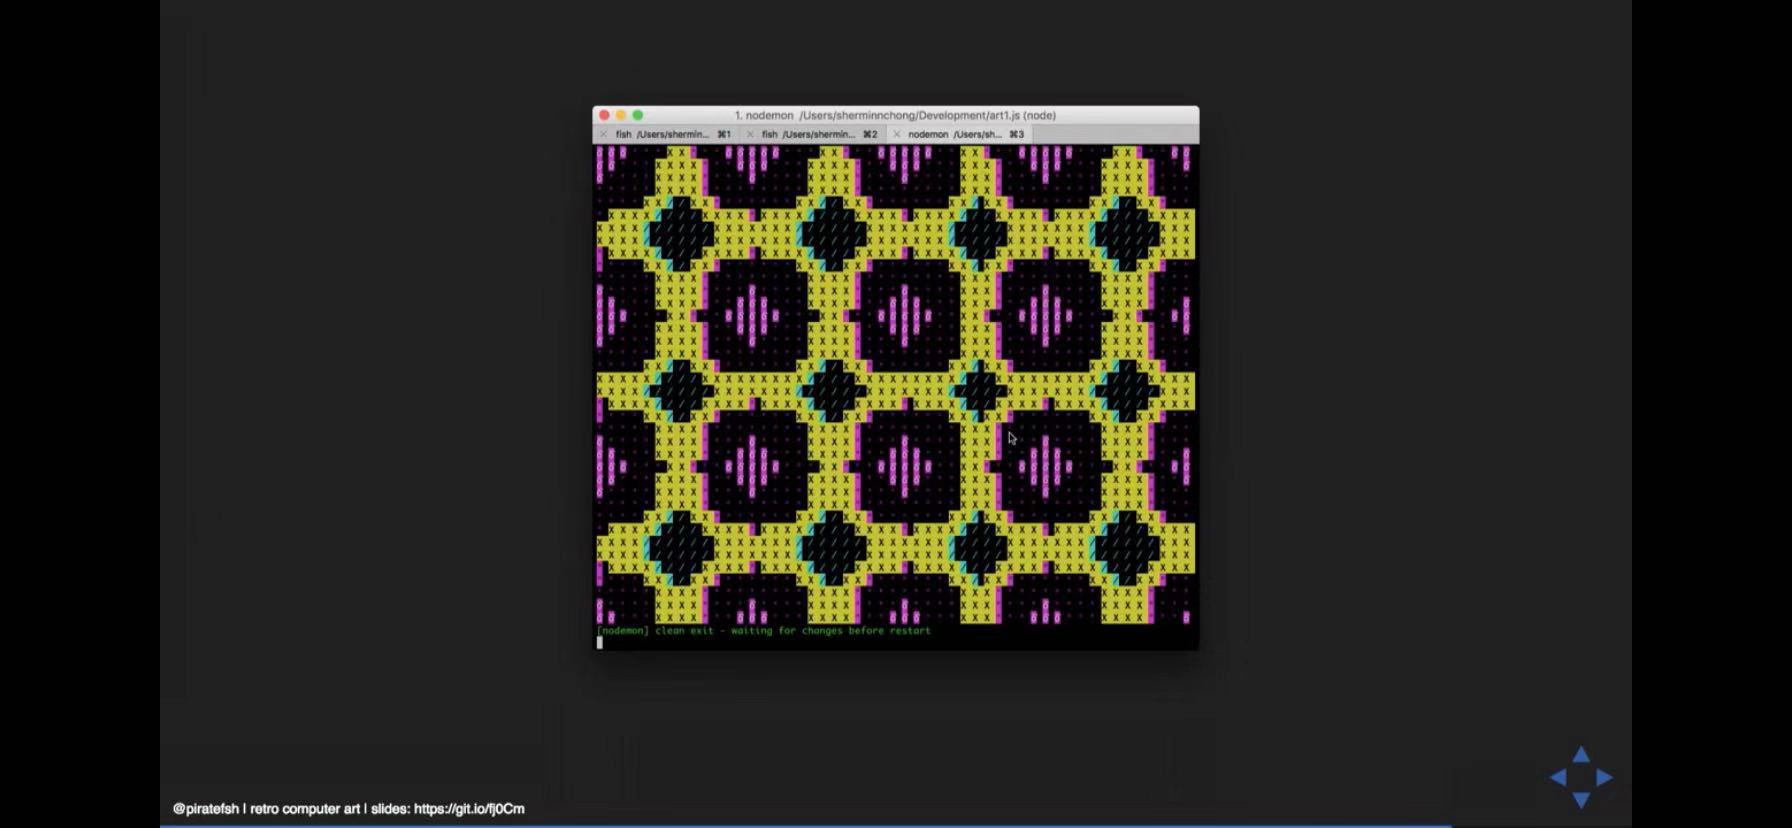Viewport: 1792px width, 828px height.
Task: Click the red close button of the terminal window
Action: 604,115
